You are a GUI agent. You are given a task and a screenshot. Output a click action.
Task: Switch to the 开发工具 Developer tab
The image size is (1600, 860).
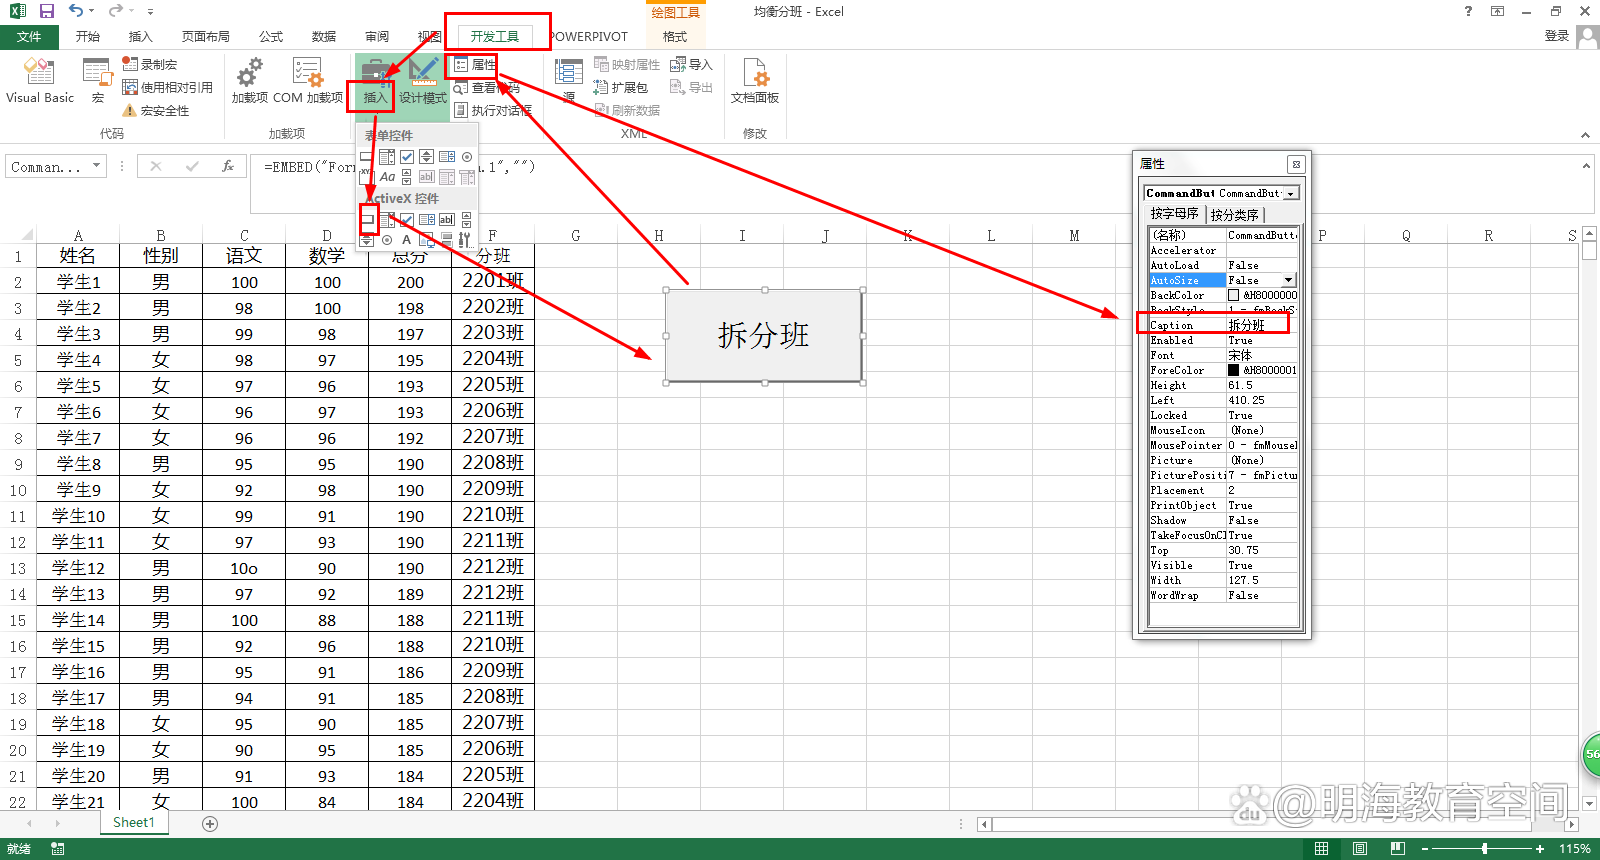(x=495, y=37)
